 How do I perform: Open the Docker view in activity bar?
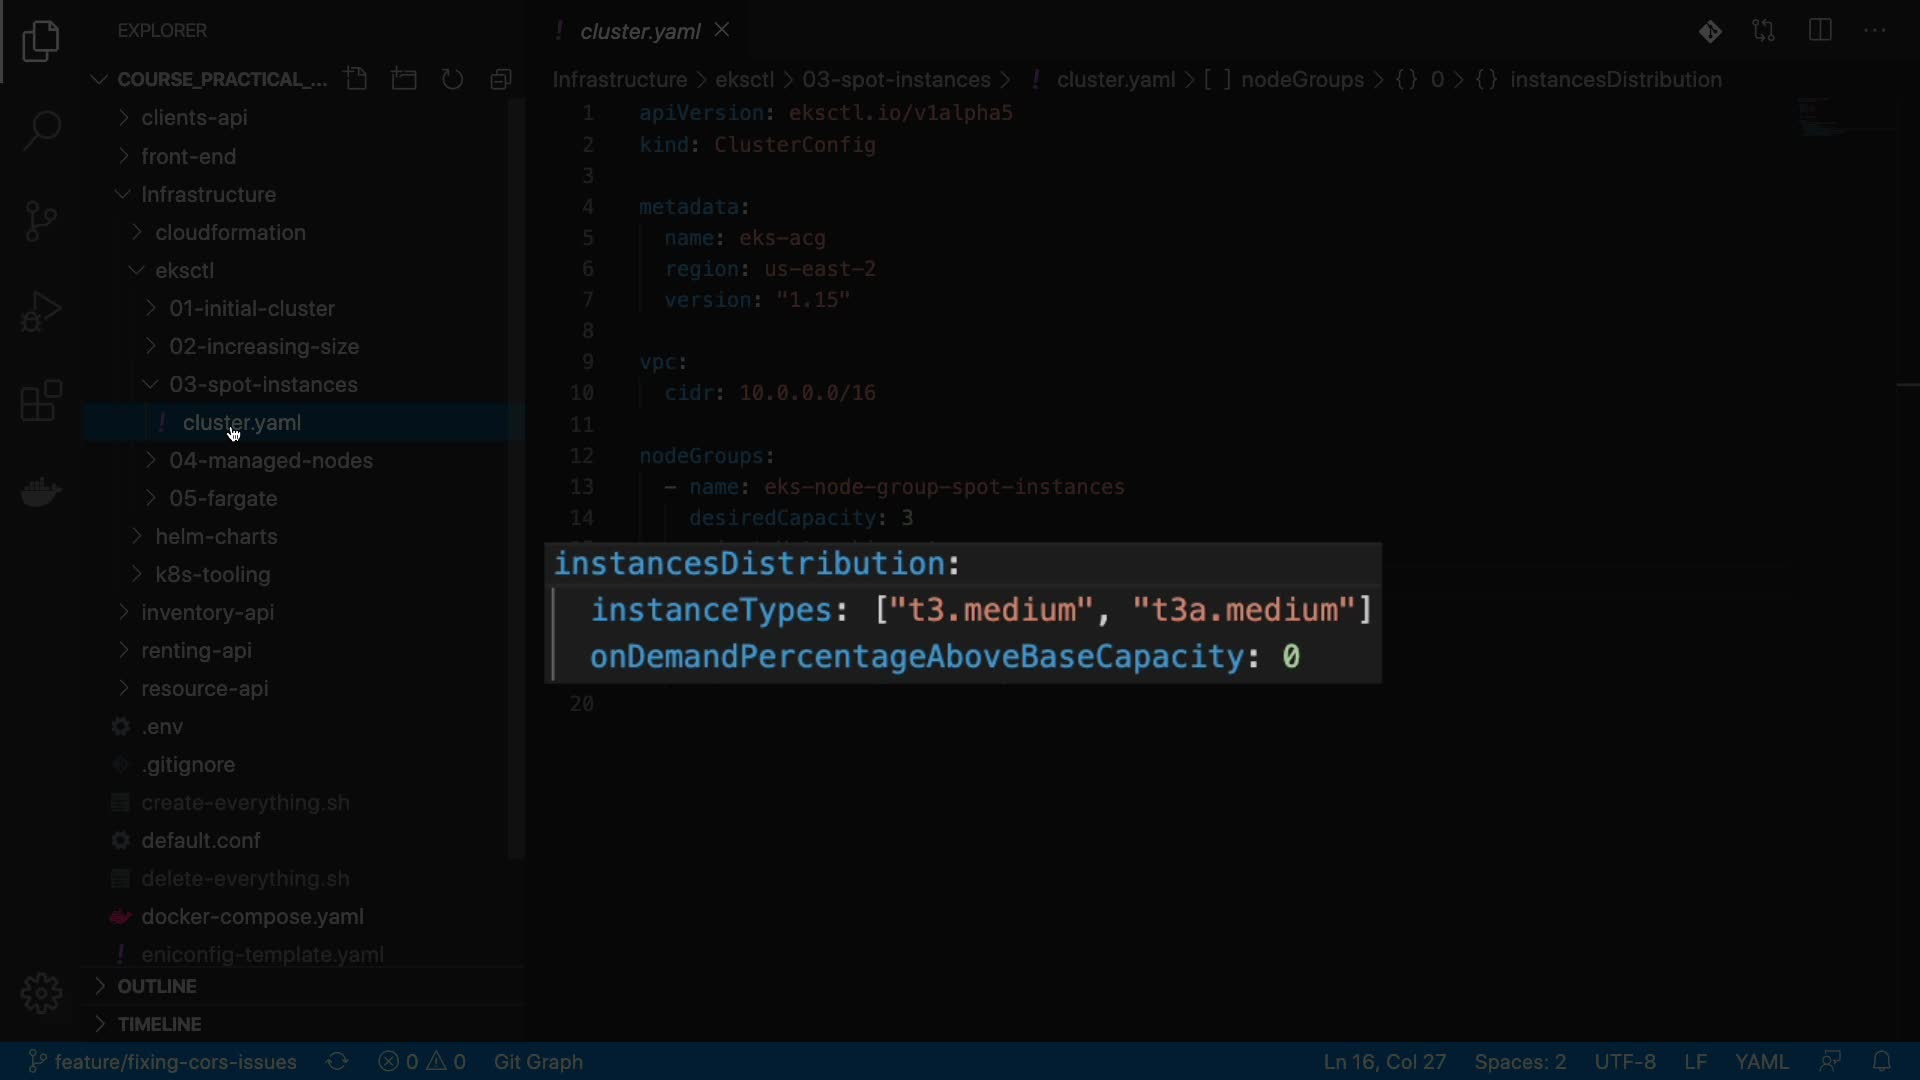[41, 492]
